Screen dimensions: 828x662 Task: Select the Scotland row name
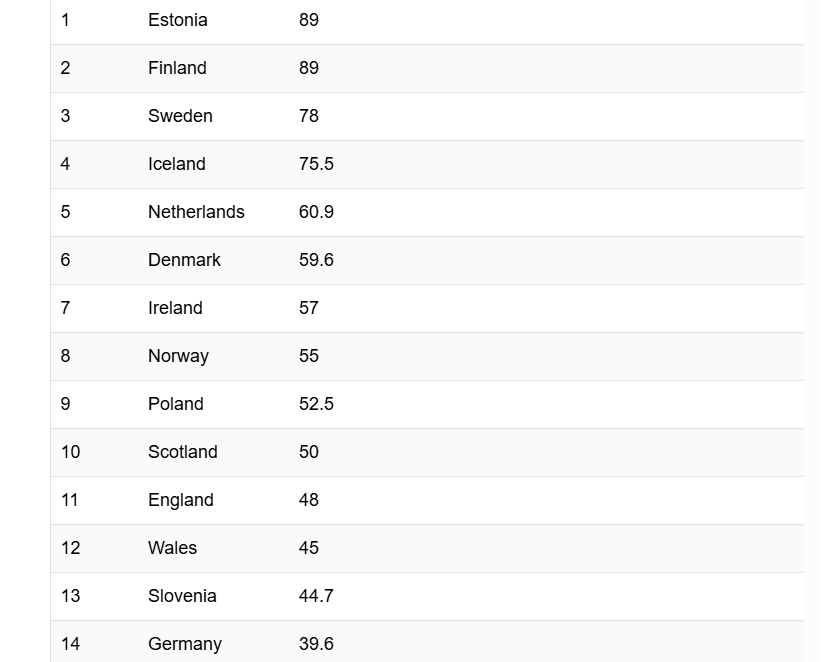(x=183, y=452)
